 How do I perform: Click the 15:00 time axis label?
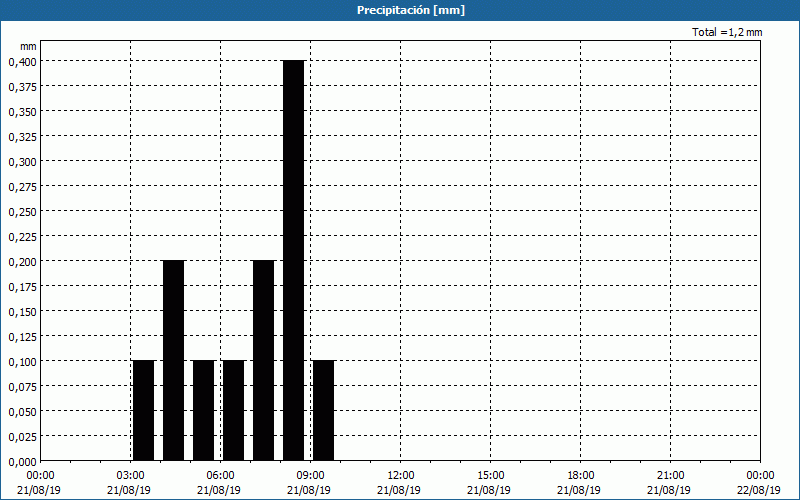click(490, 476)
